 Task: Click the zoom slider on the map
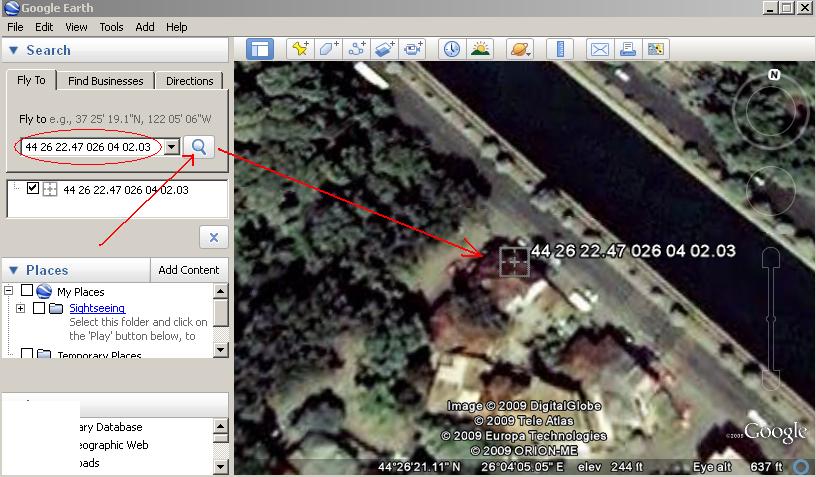771,318
